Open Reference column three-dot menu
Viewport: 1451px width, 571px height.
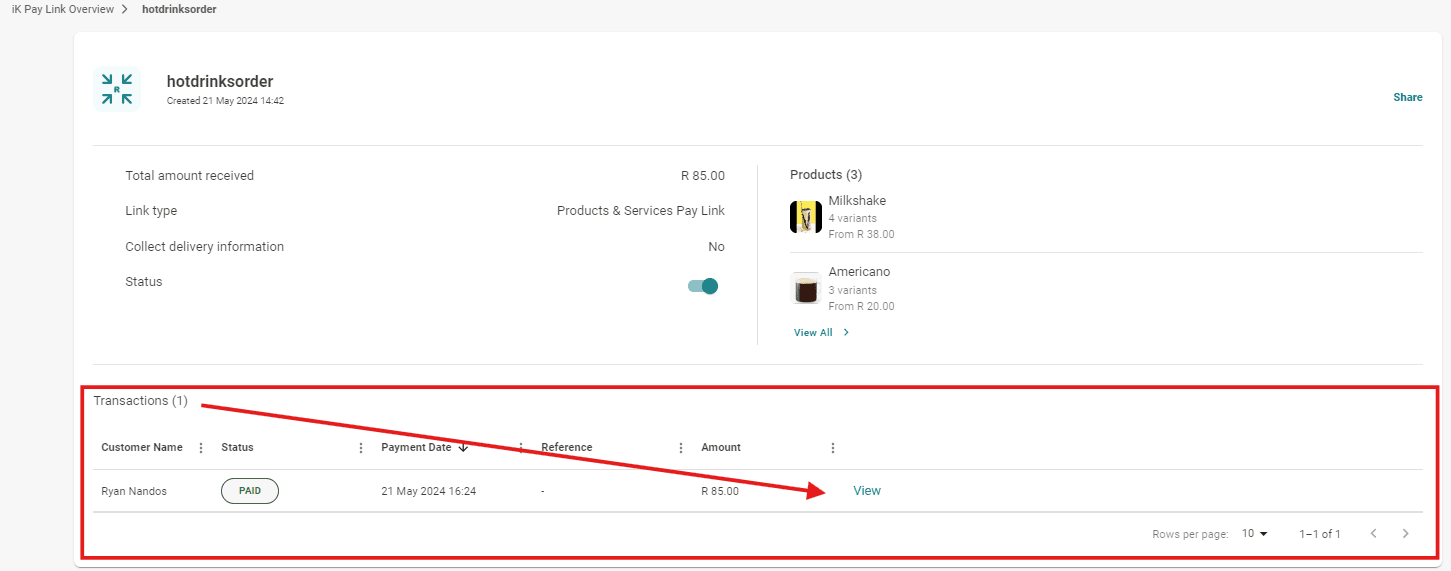(x=681, y=448)
